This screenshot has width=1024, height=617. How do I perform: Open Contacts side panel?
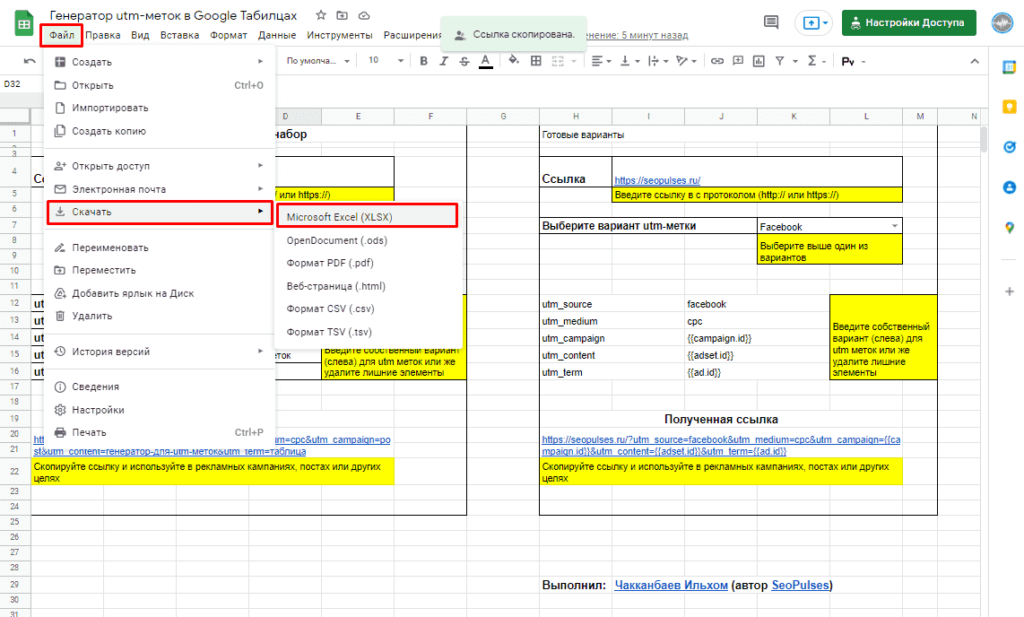[1009, 187]
